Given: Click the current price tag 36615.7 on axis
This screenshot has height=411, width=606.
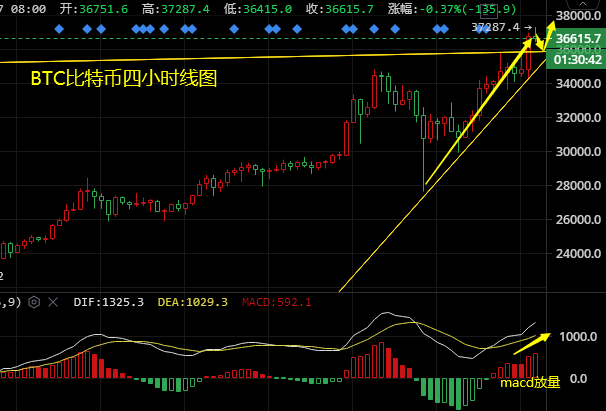Looking at the screenshot, I should coord(578,39).
